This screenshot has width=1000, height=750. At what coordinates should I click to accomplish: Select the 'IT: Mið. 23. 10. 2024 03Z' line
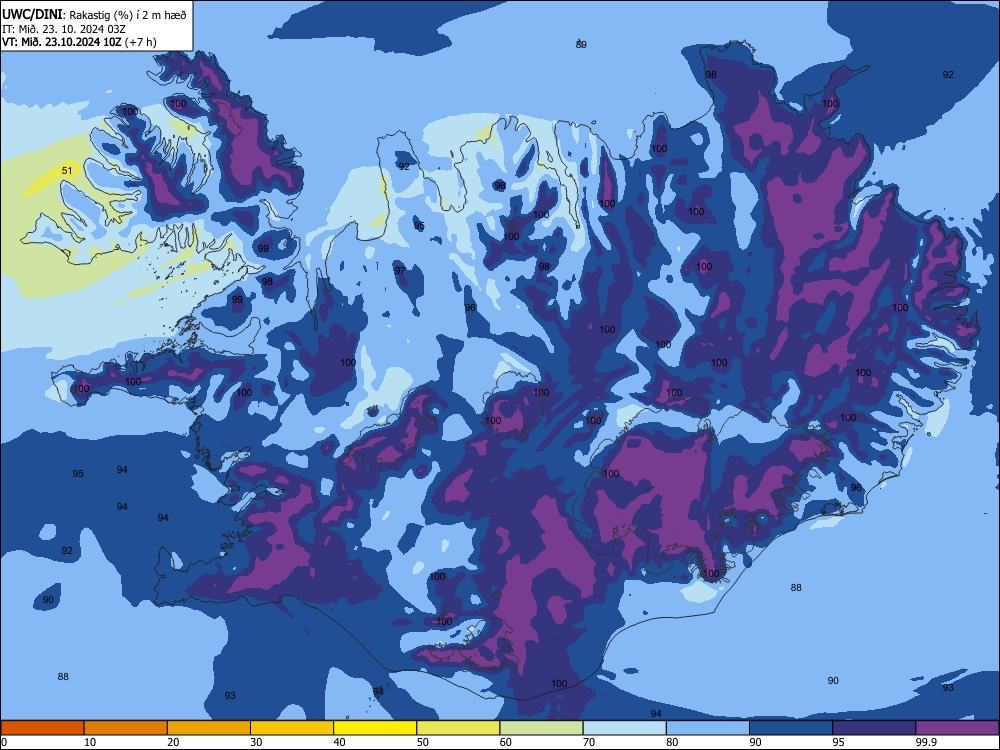(x=64, y=29)
